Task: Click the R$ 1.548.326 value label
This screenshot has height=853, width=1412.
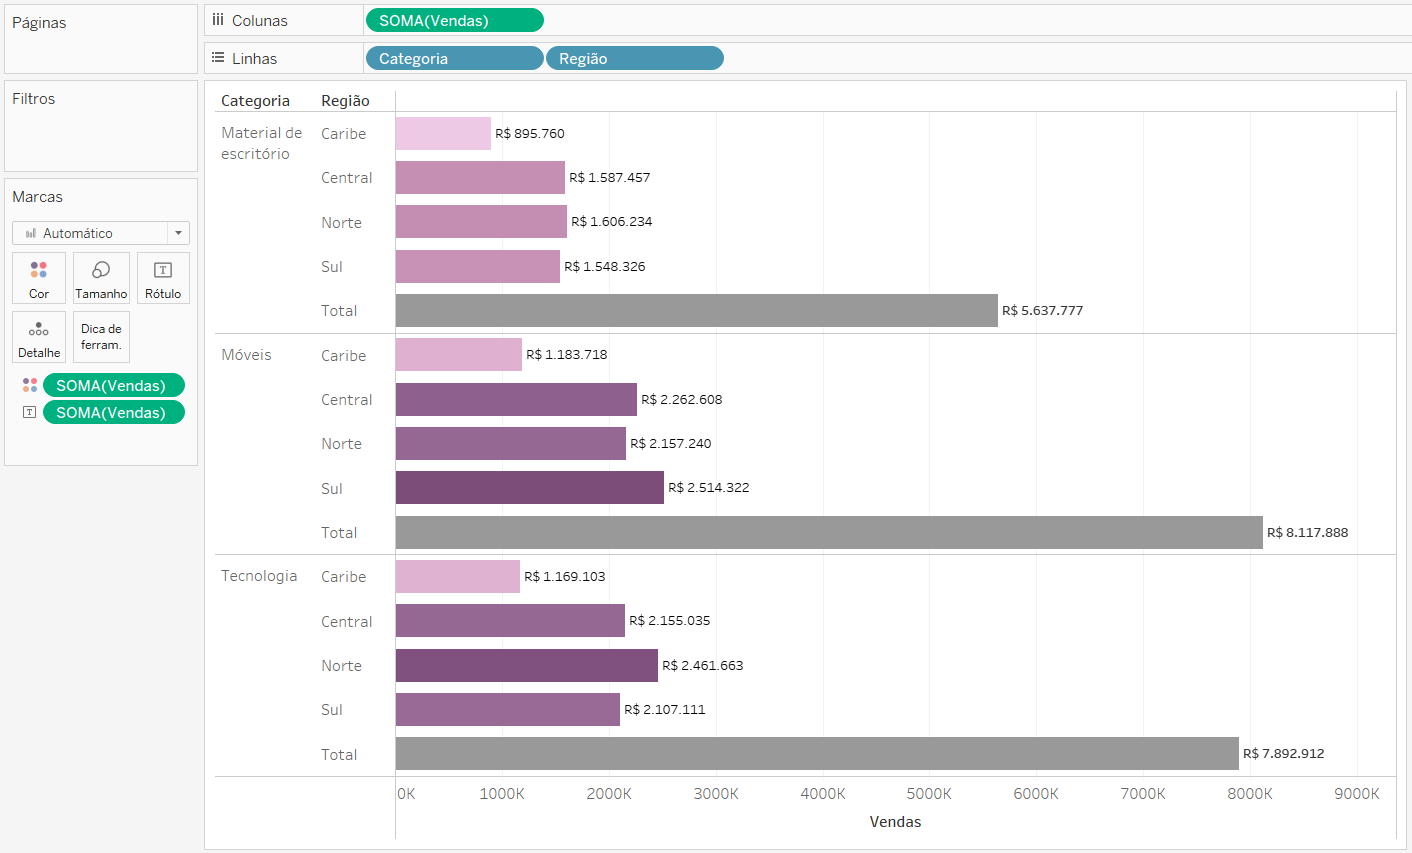Action: 605,266
